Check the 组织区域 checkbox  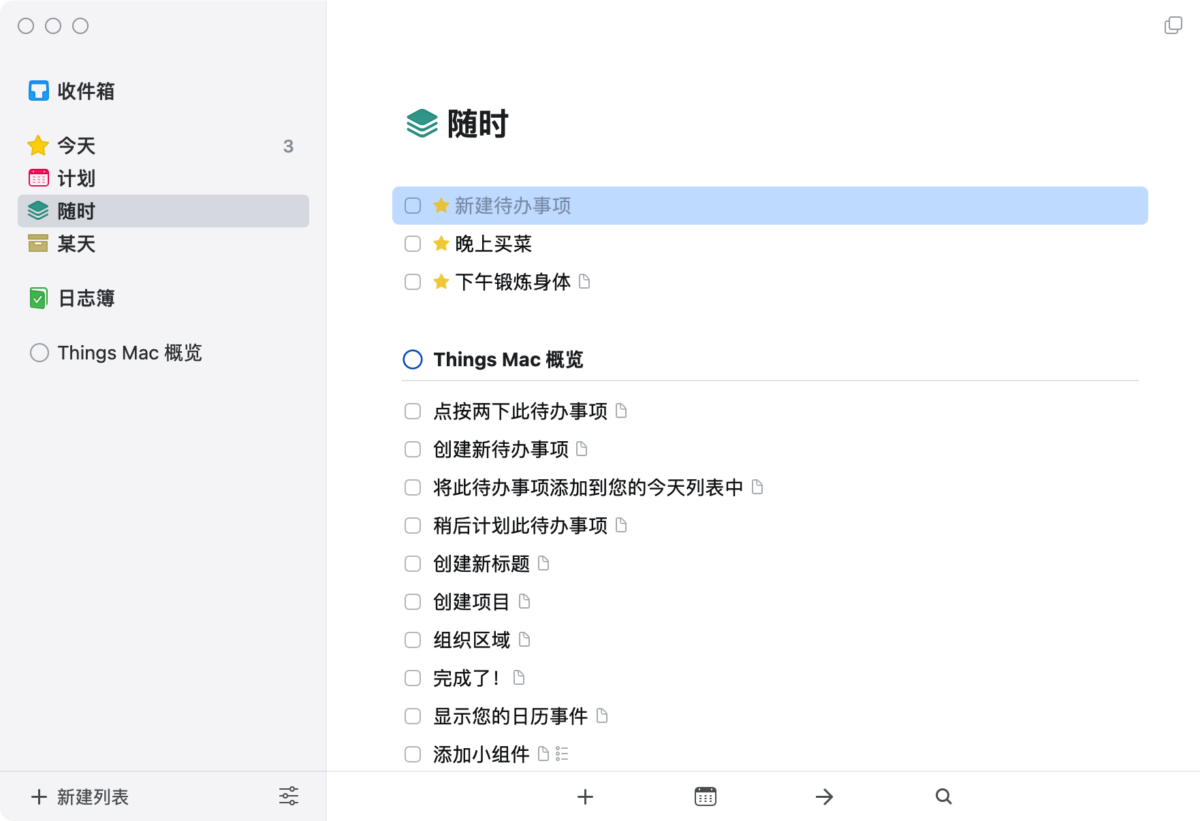(x=412, y=640)
